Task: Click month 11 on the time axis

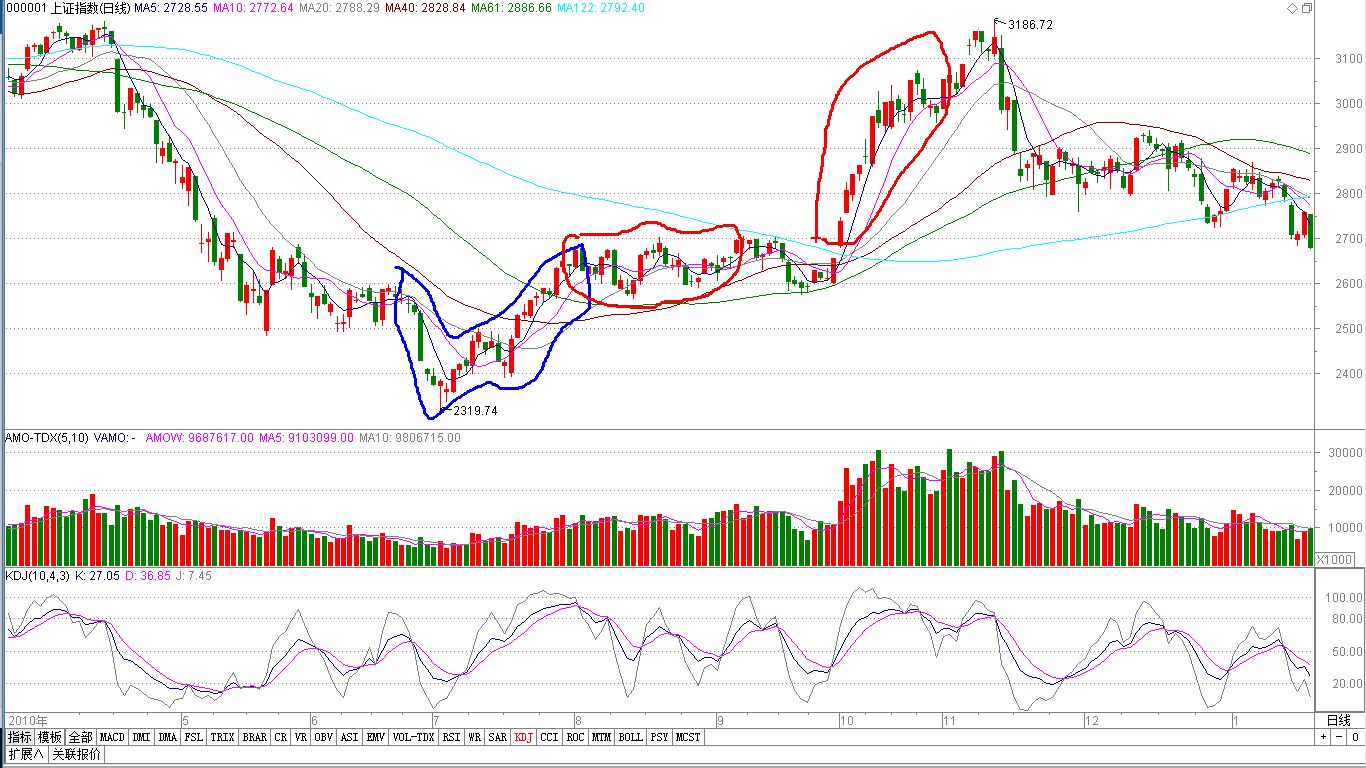Action: click(x=950, y=720)
